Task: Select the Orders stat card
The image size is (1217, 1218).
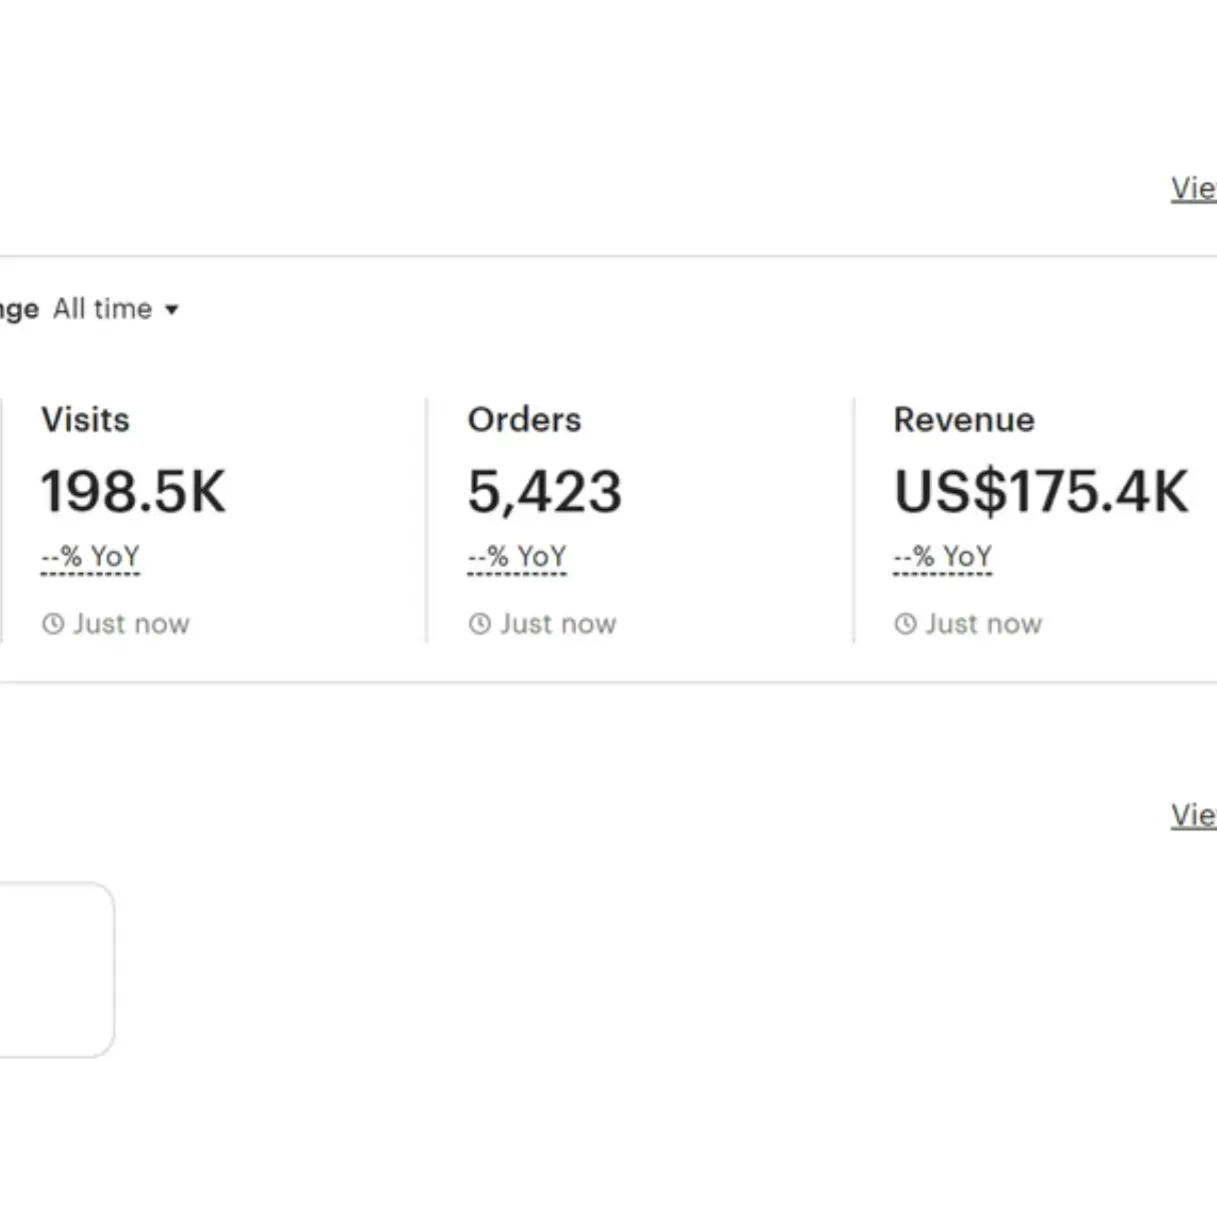Action: 630,510
